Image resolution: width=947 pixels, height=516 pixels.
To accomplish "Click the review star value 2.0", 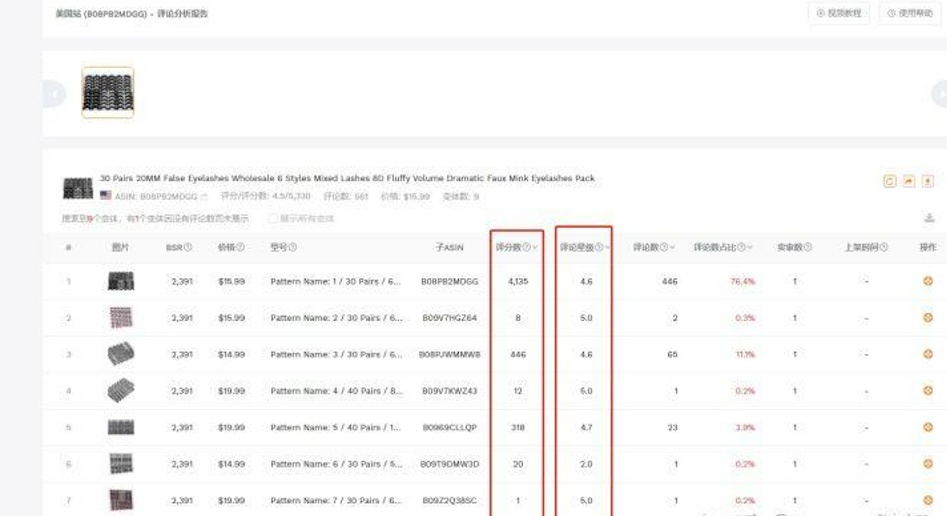I will [586, 464].
